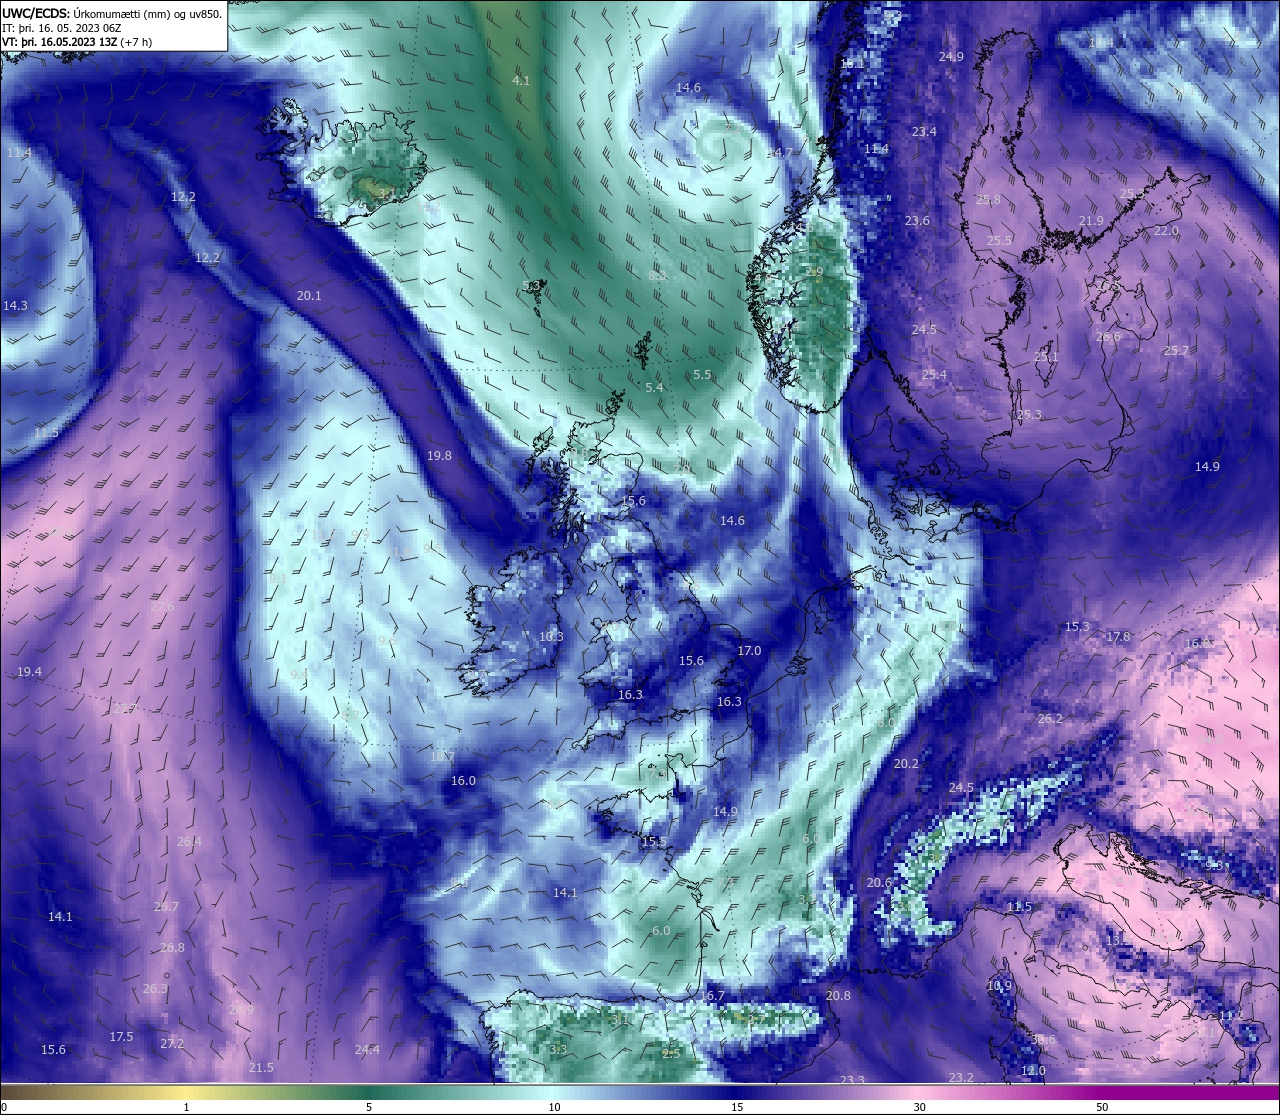The height and width of the screenshot is (1115, 1280).
Task: Click the map value '20.2'
Action: click(905, 764)
